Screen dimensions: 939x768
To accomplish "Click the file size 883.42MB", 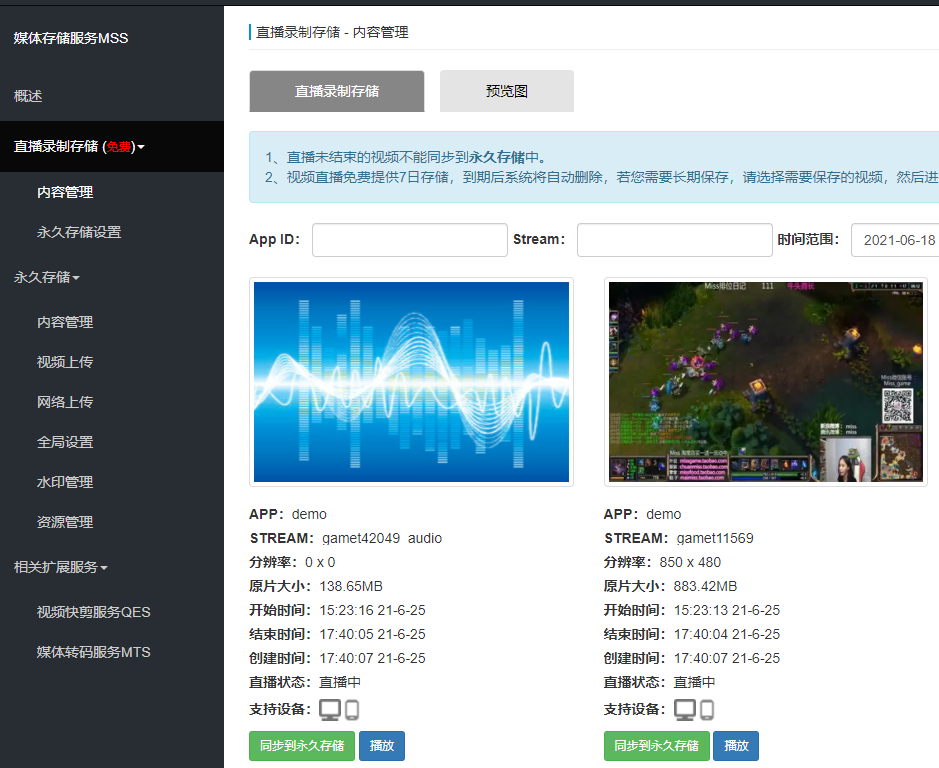I will [705, 586].
